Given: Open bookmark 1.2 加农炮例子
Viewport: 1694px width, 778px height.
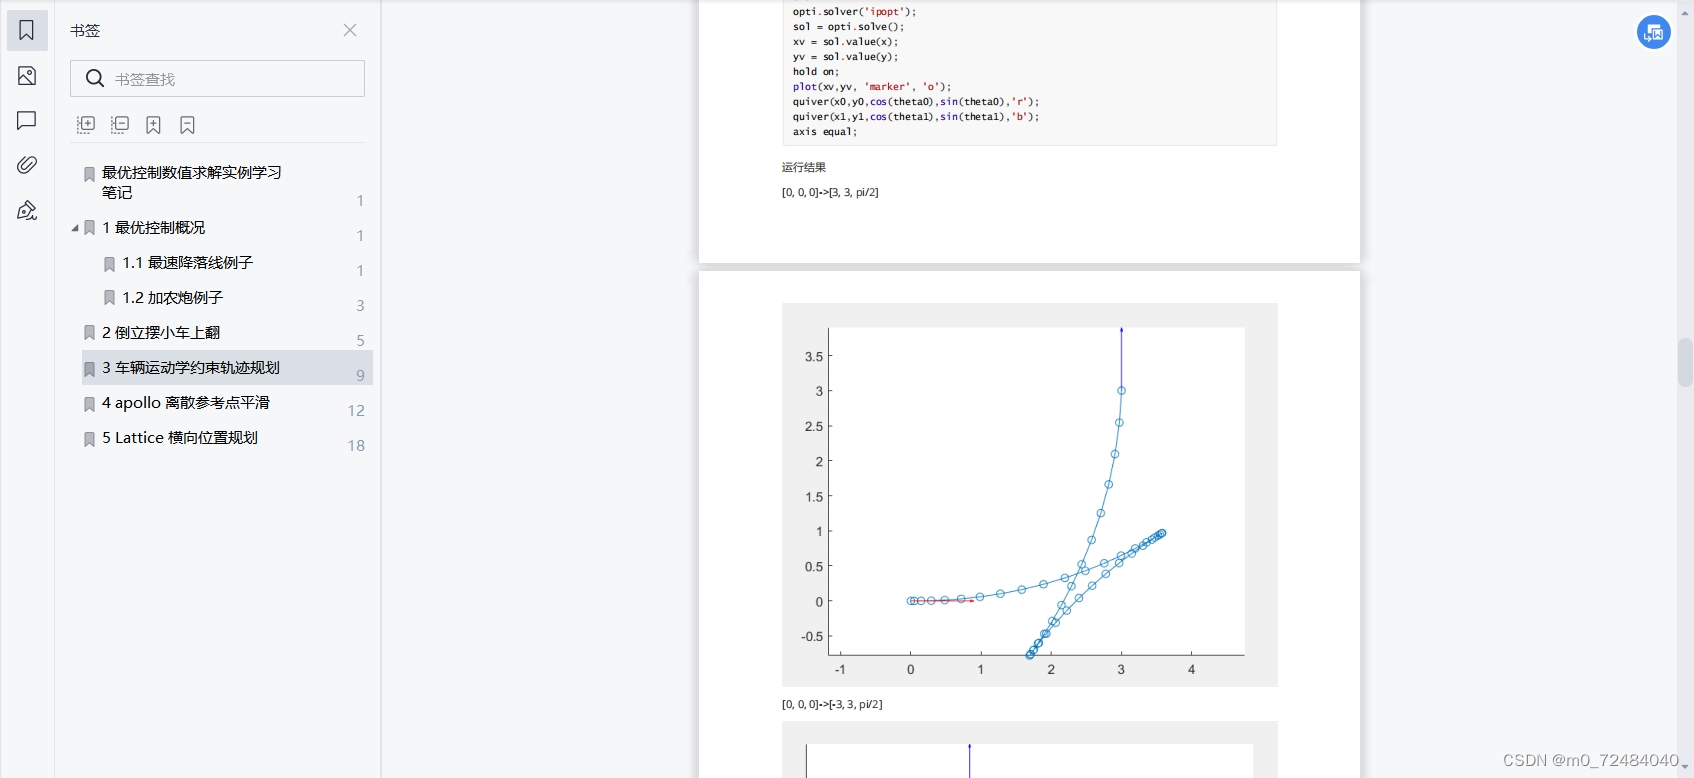Looking at the screenshot, I should click(172, 298).
